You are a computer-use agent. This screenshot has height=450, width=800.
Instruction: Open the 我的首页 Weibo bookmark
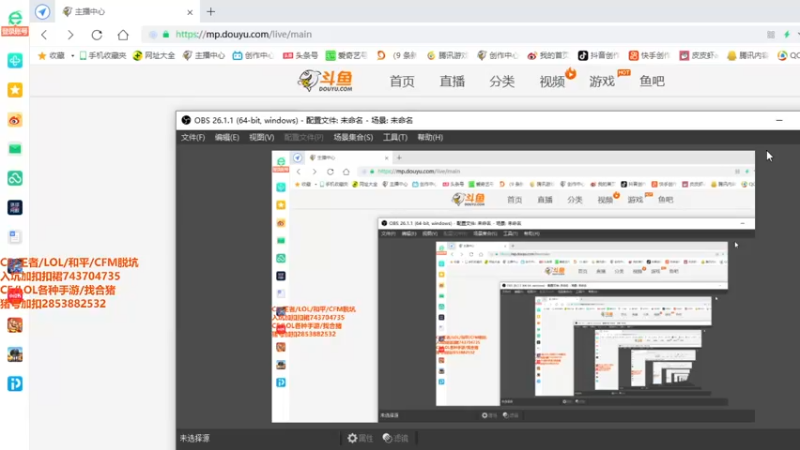click(x=548, y=56)
